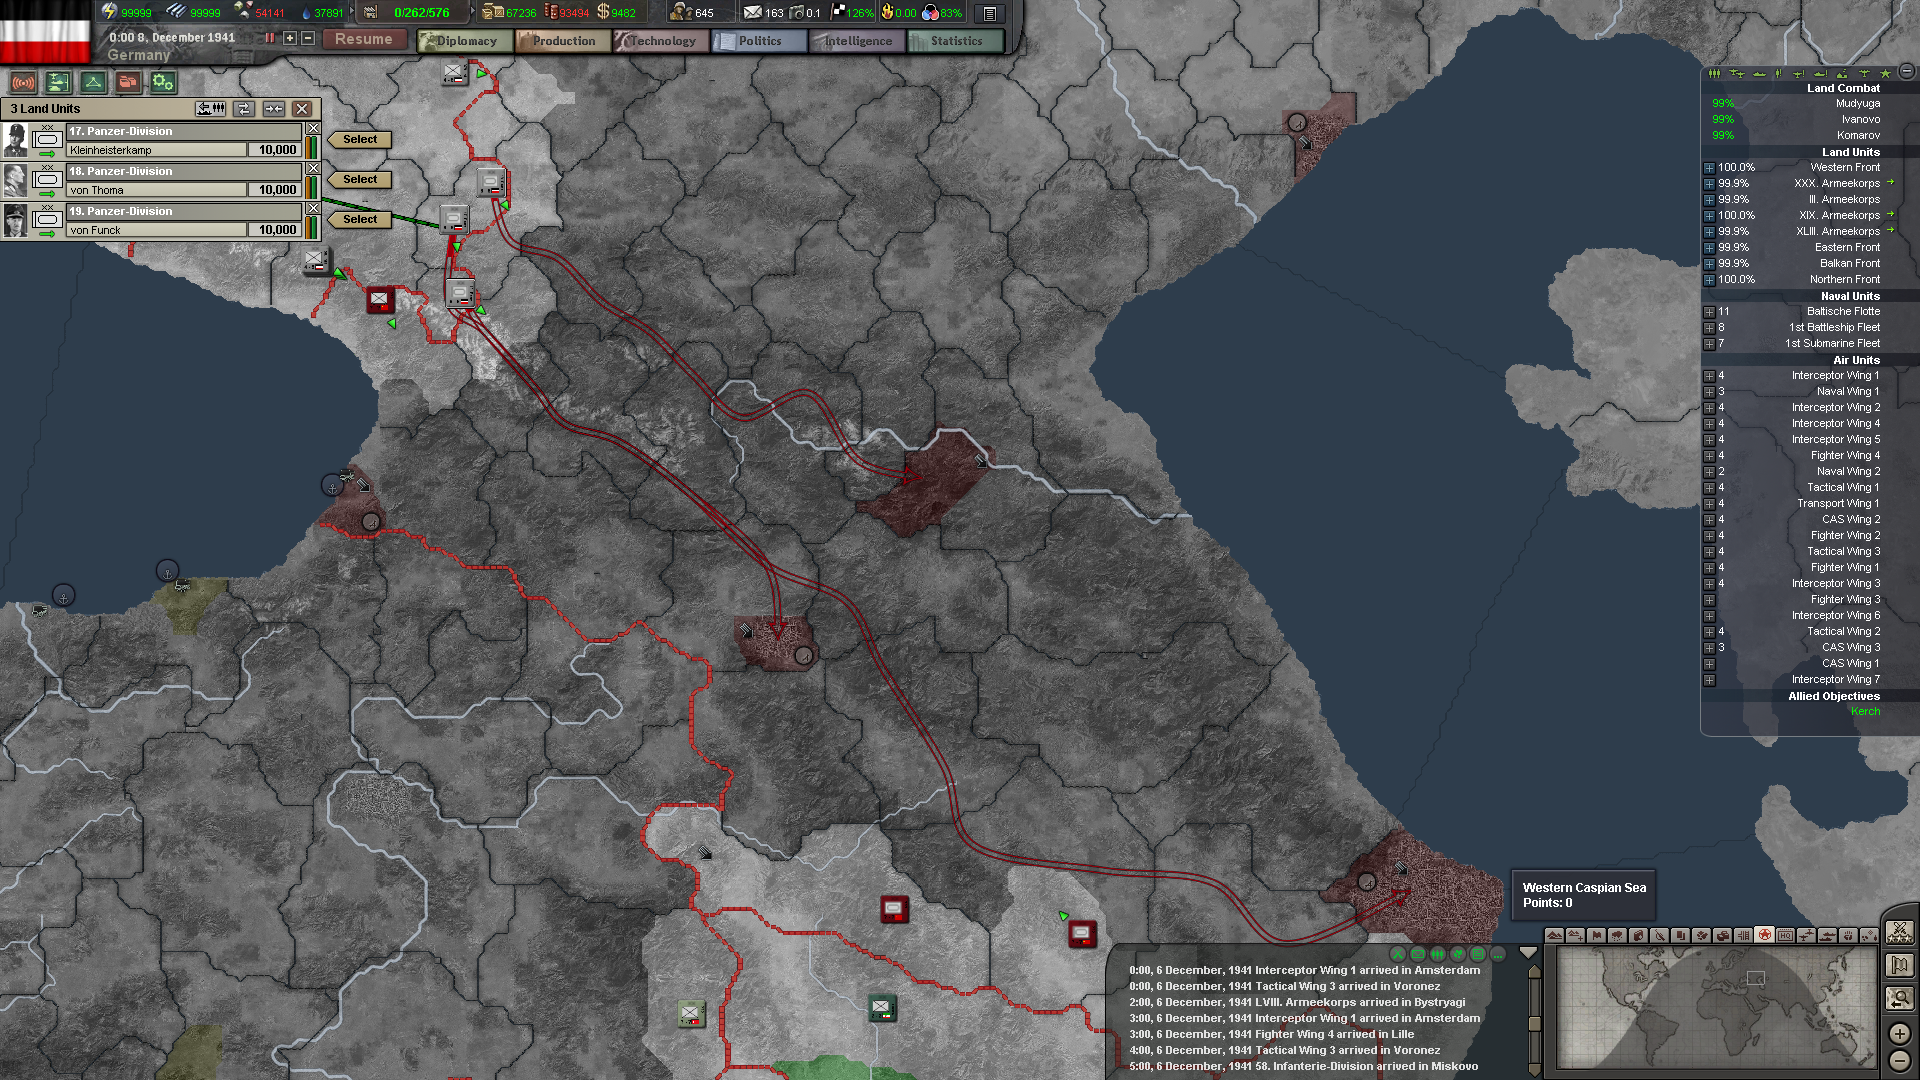1920x1080 pixels.
Task: Expand the XIX. Armeekorps entry
Action: tap(1709, 216)
